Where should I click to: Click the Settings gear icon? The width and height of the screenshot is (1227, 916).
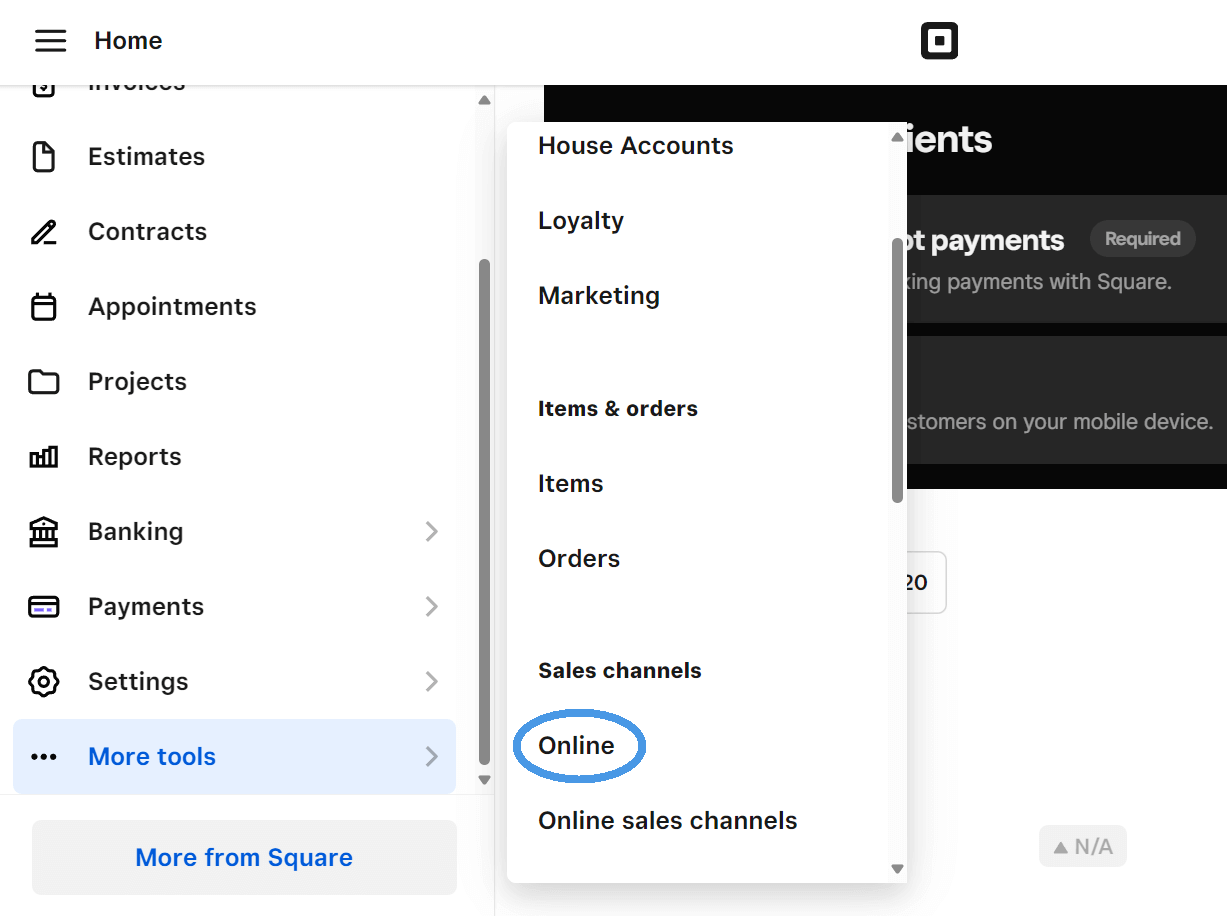click(44, 681)
